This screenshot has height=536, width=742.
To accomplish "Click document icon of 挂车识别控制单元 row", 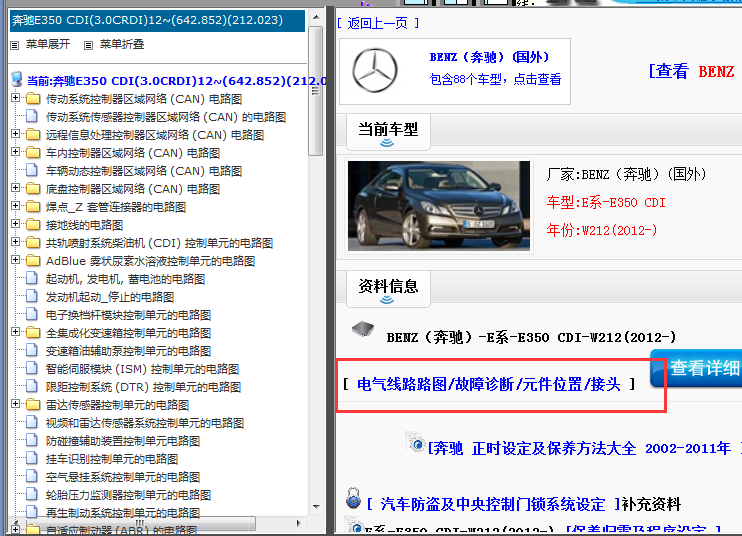I will [x=32, y=458].
